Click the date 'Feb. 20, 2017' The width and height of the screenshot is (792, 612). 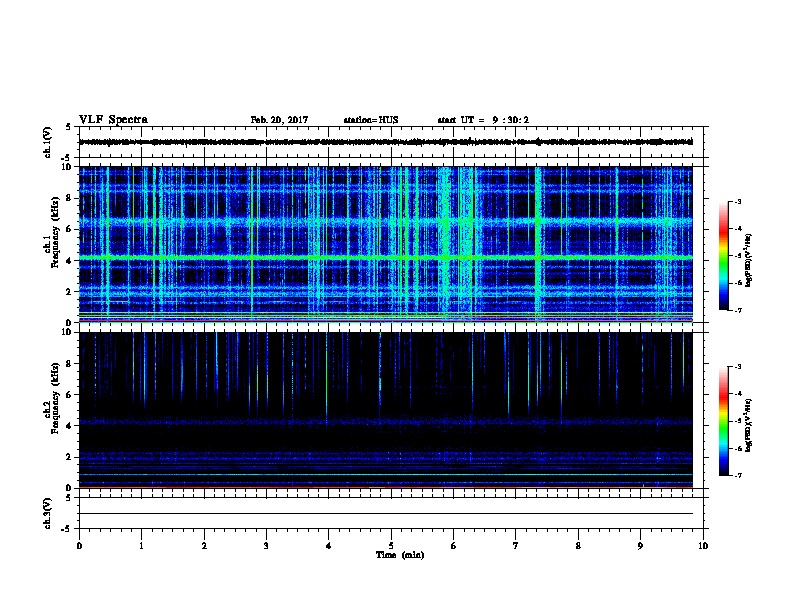pyautogui.click(x=279, y=120)
